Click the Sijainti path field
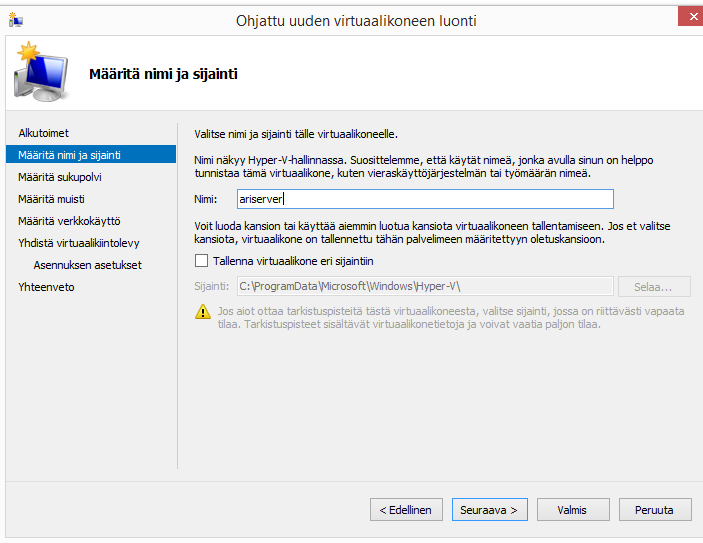The width and height of the screenshot is (703, 543). click(x=425, y=286)
